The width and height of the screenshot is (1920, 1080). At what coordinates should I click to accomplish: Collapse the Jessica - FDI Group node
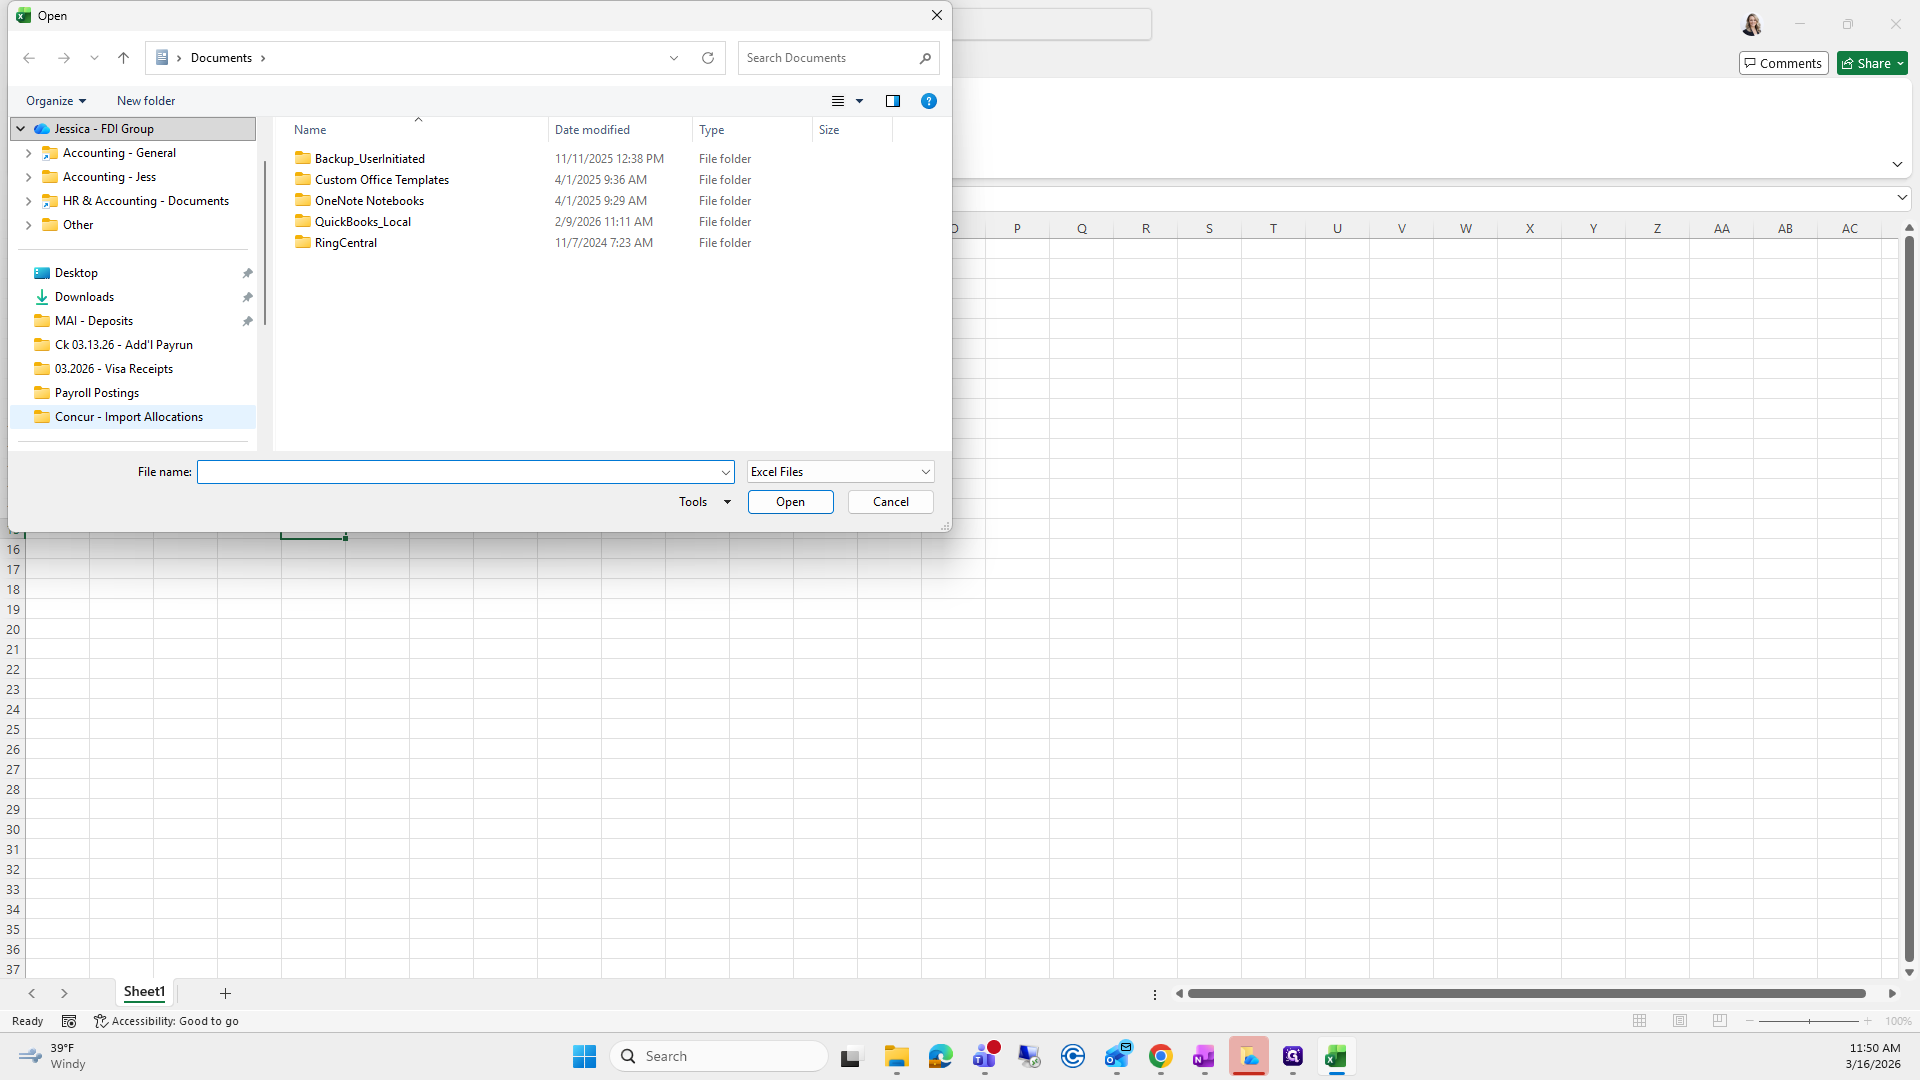tap(20, 129)
